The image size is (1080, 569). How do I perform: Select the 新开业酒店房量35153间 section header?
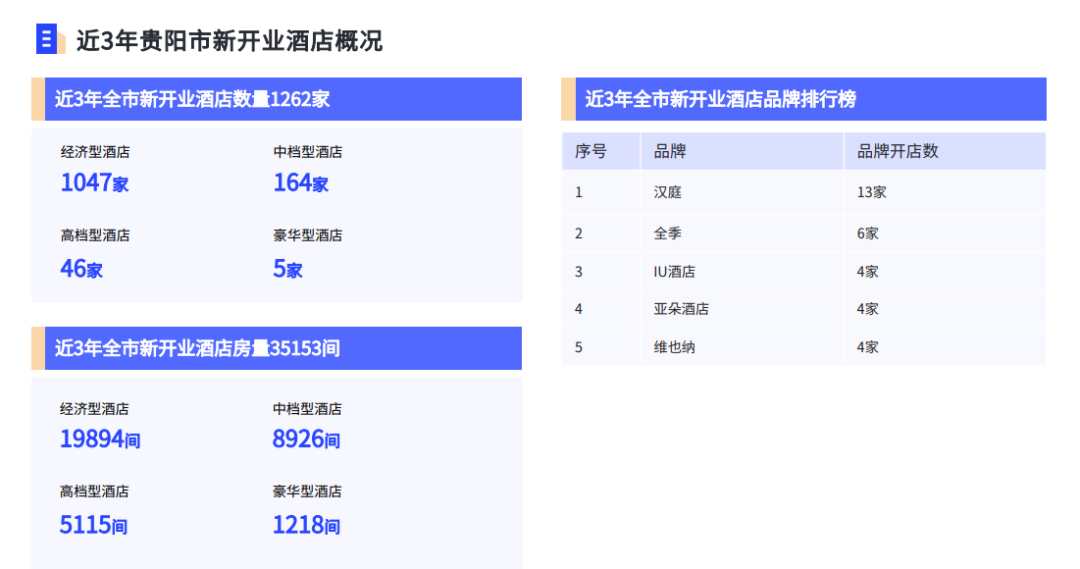pos(197,348)
